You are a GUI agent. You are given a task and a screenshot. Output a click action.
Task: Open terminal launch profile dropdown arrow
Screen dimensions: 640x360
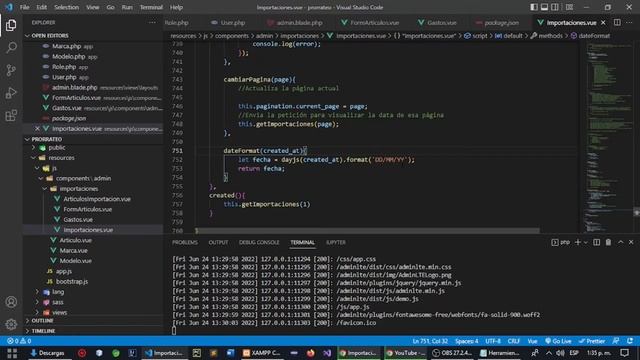click(x=586, y=242)
